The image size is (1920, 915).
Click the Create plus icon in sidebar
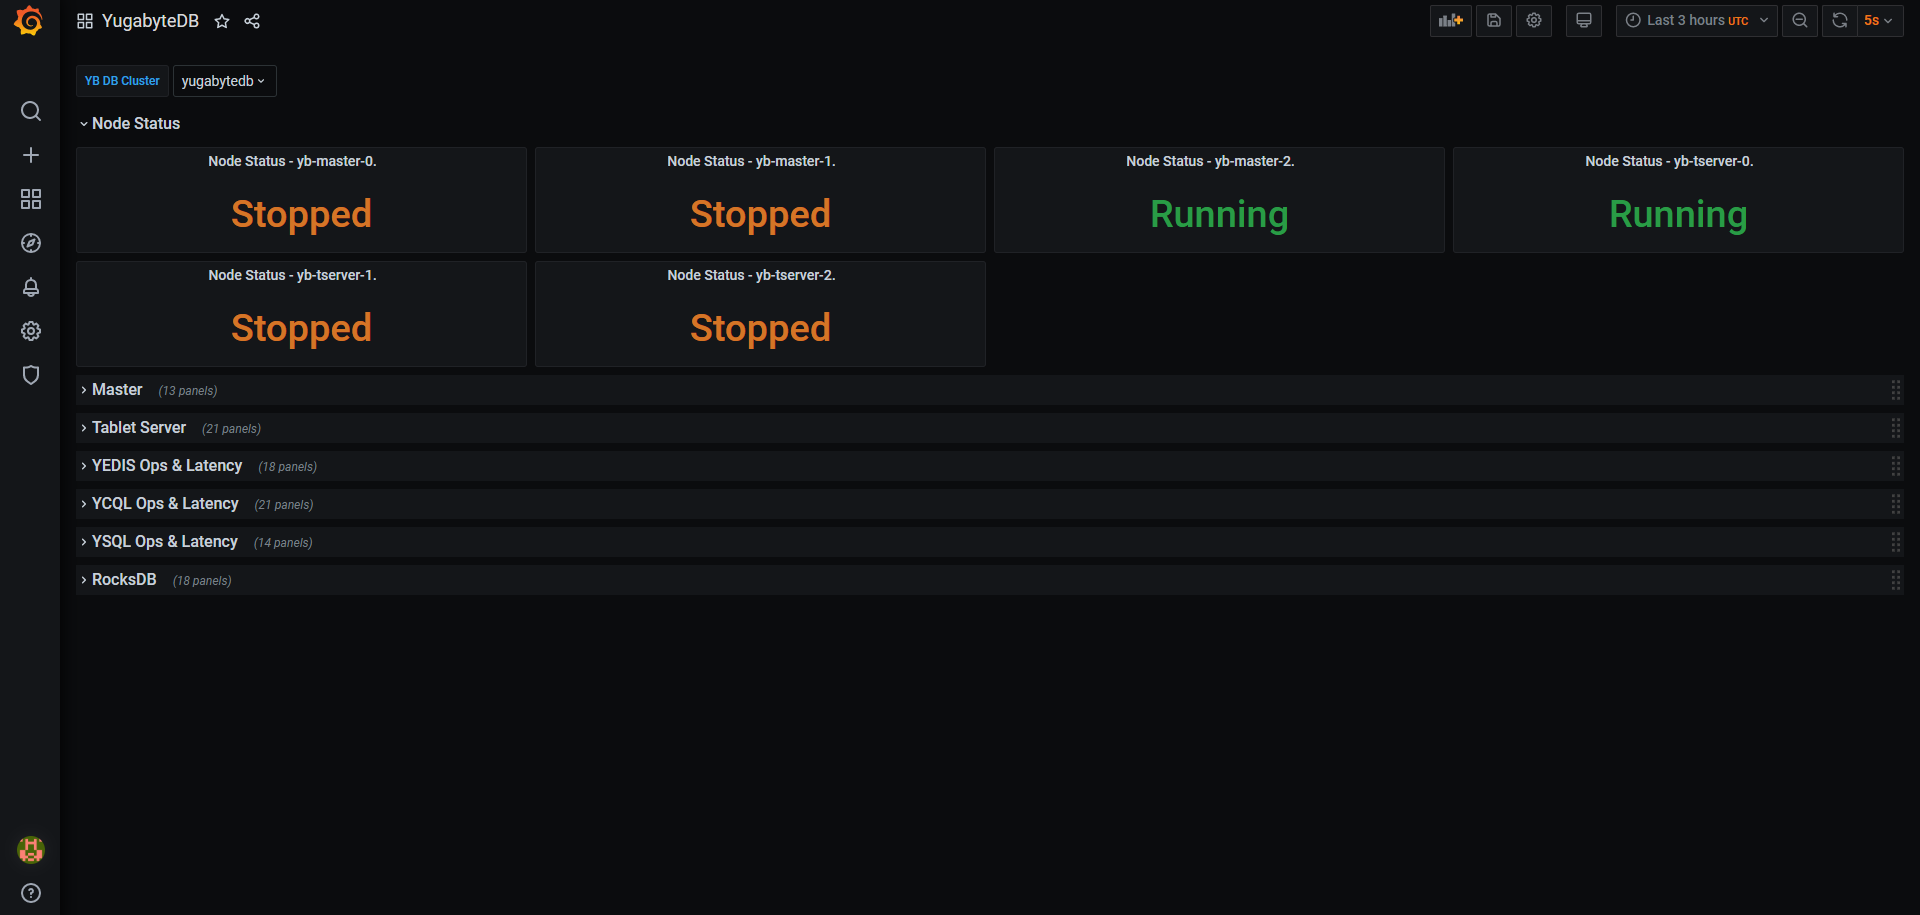[31, 155]
